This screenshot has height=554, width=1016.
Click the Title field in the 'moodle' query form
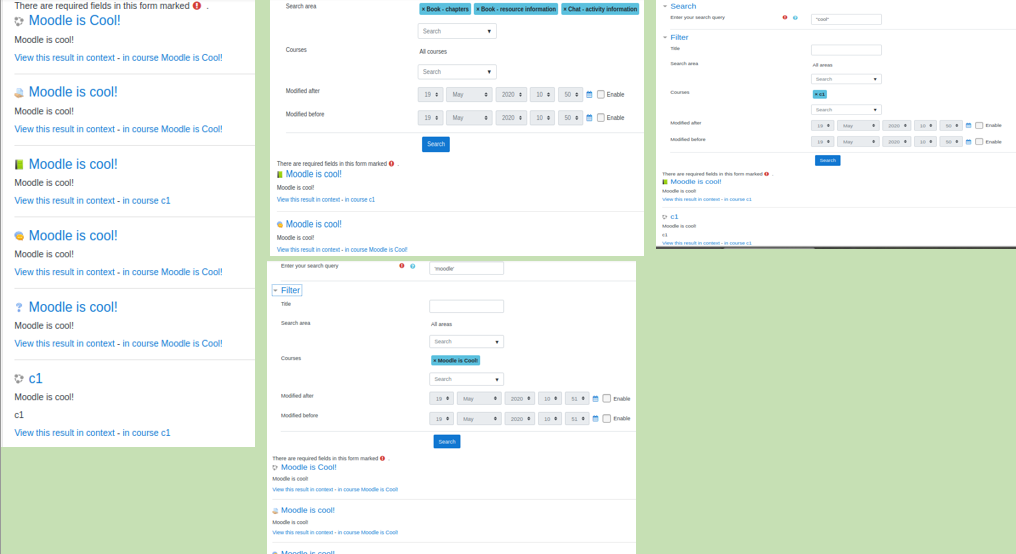(x=466, y=306)
